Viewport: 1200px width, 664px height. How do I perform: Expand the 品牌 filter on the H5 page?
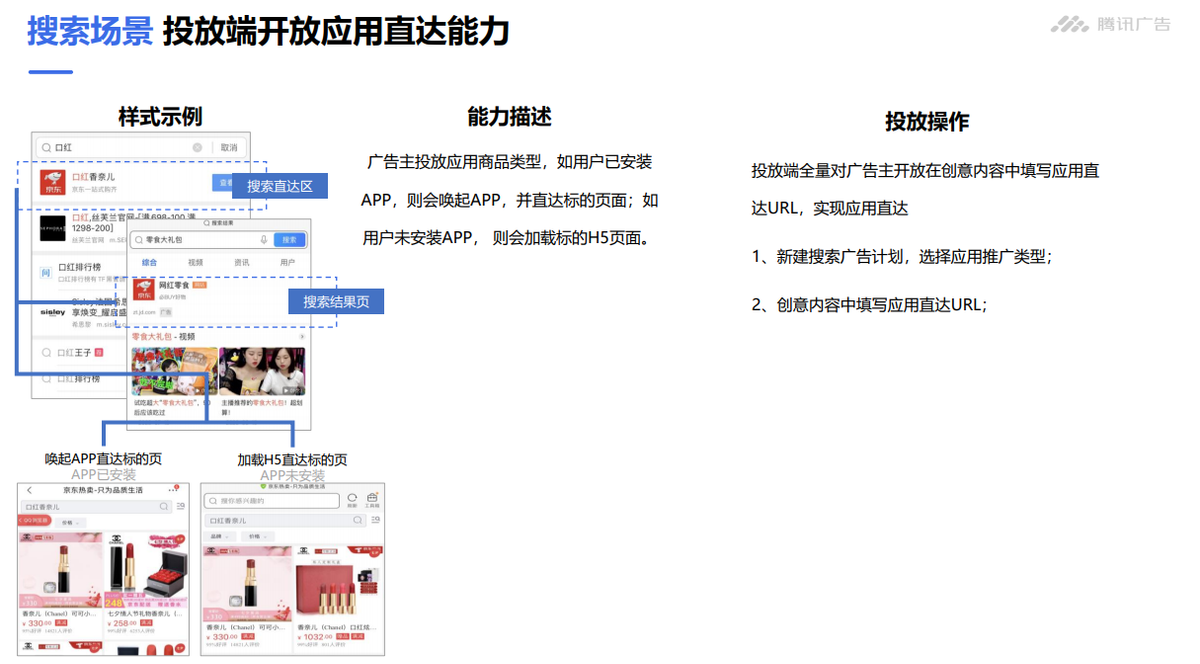220,536
